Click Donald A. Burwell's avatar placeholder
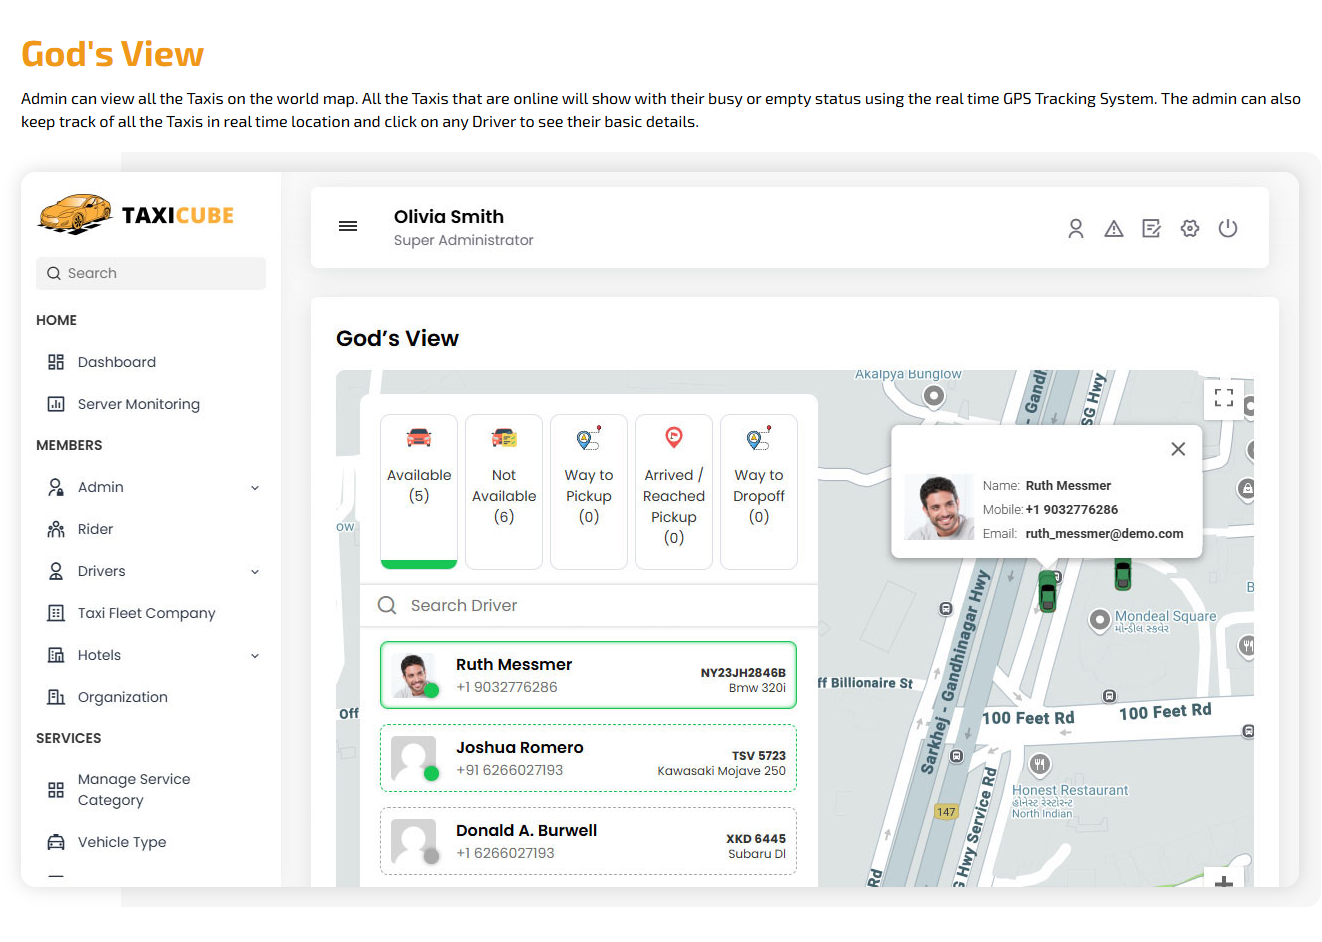The height and width of the screenshot is (942, 1322). [x=414, y=841]
